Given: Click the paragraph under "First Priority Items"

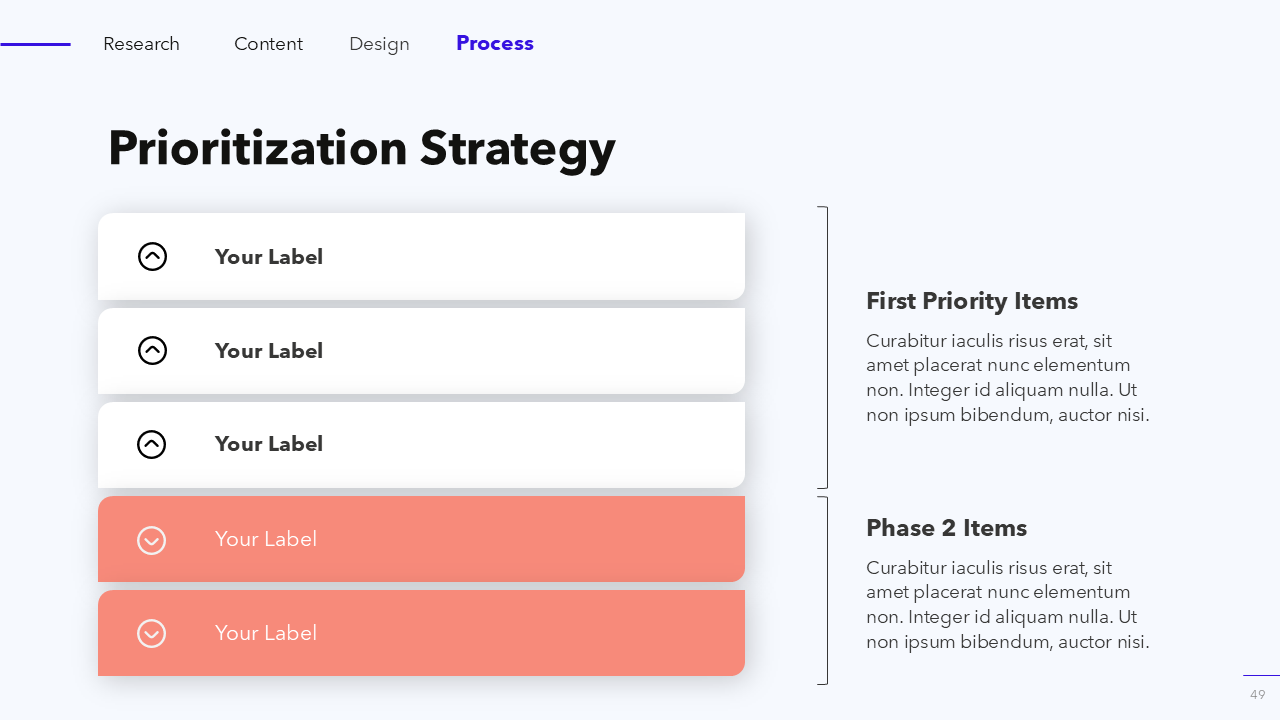Looking at the screenshot, I should [1008, 378].
